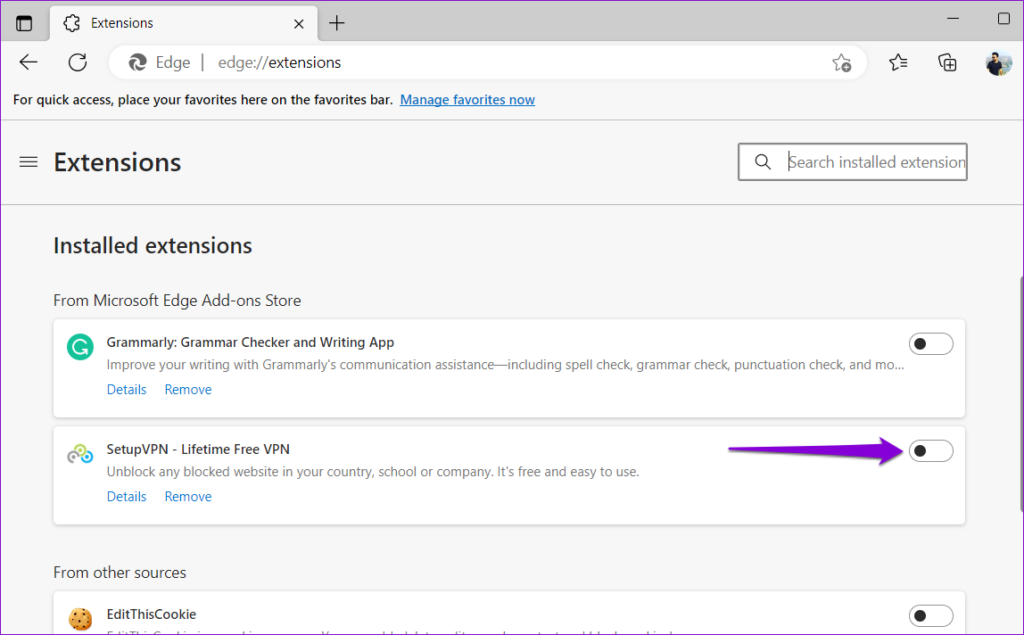Screen dimensions: 1024x635
Task: Open a new tab with plus button
Action: tap(337, 22)
